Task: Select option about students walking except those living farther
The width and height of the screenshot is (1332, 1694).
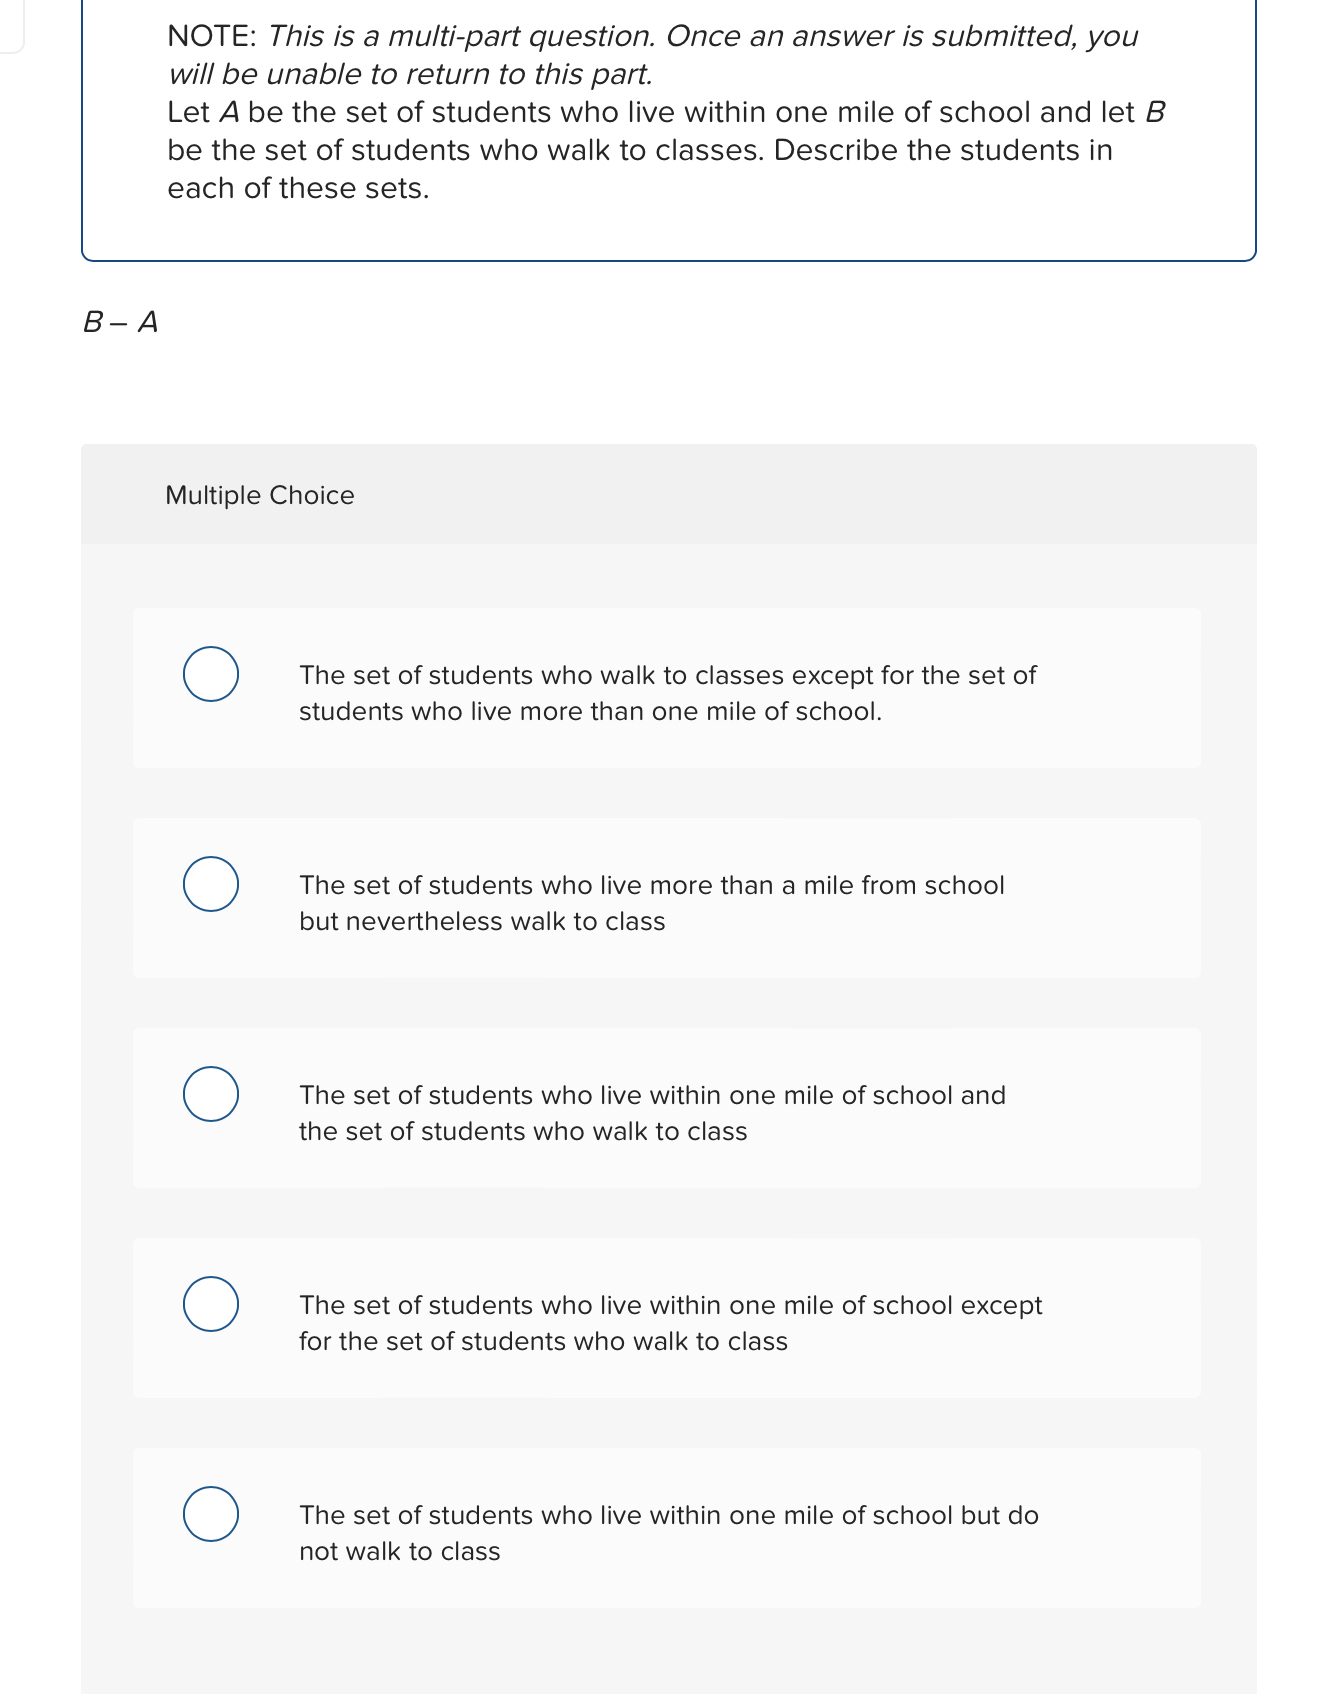Action: (211, 674)
